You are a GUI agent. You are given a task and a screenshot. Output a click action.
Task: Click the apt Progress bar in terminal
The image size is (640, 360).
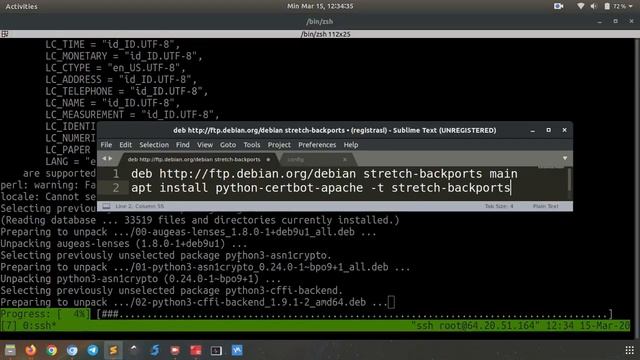(306, 314)
